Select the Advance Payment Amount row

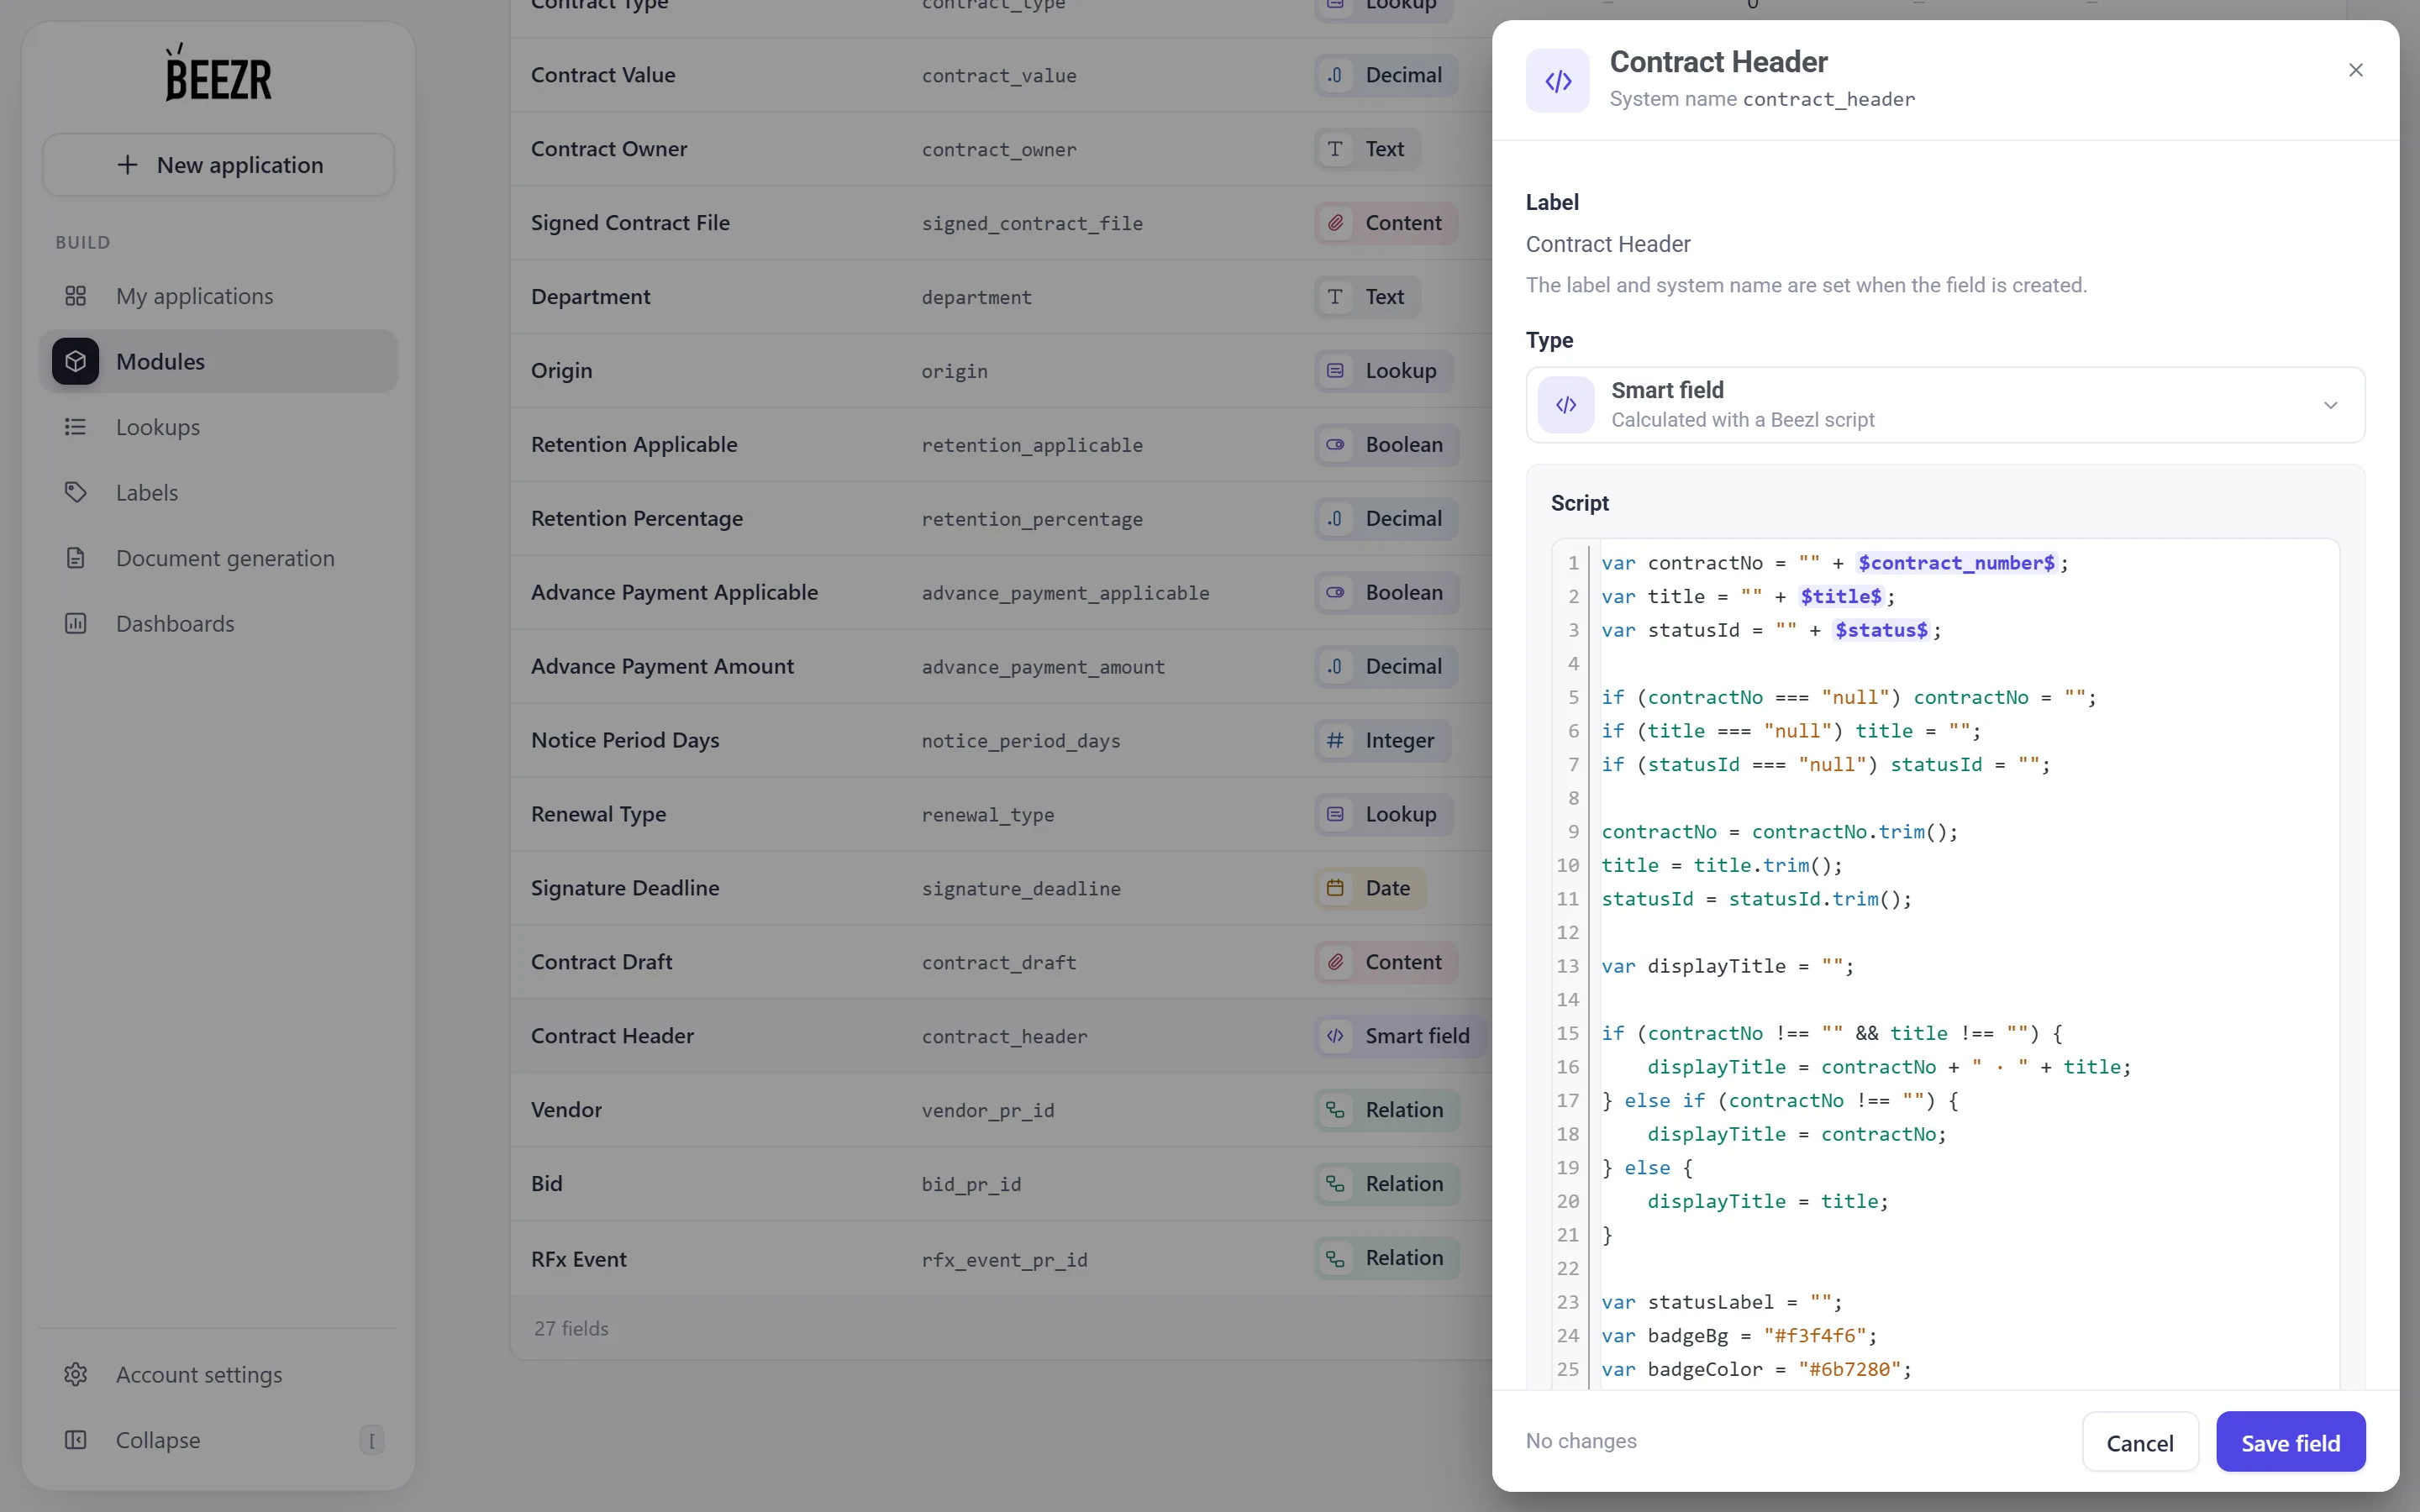tap(1000, 666)
